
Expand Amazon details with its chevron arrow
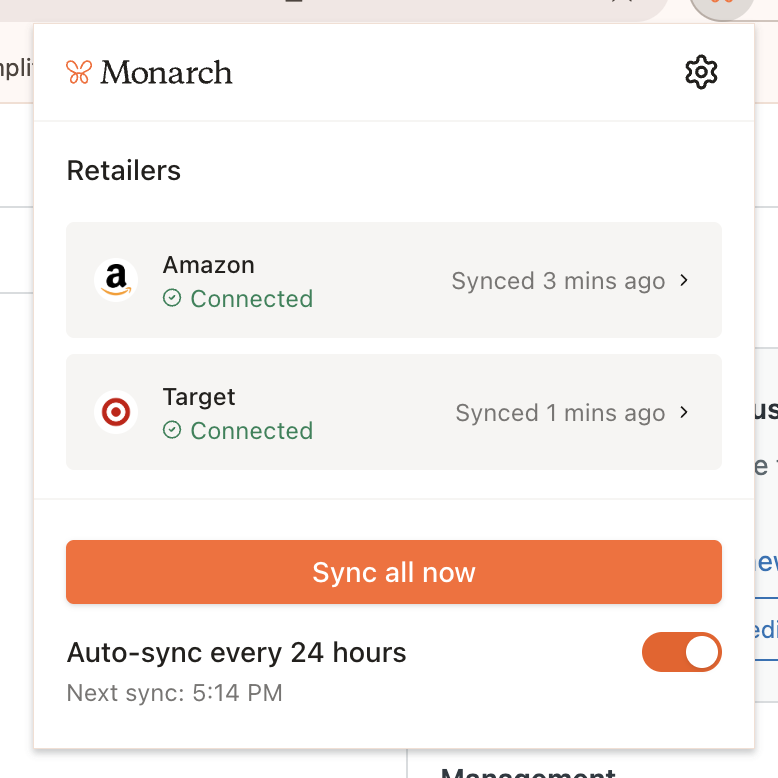tap(684, 280)
